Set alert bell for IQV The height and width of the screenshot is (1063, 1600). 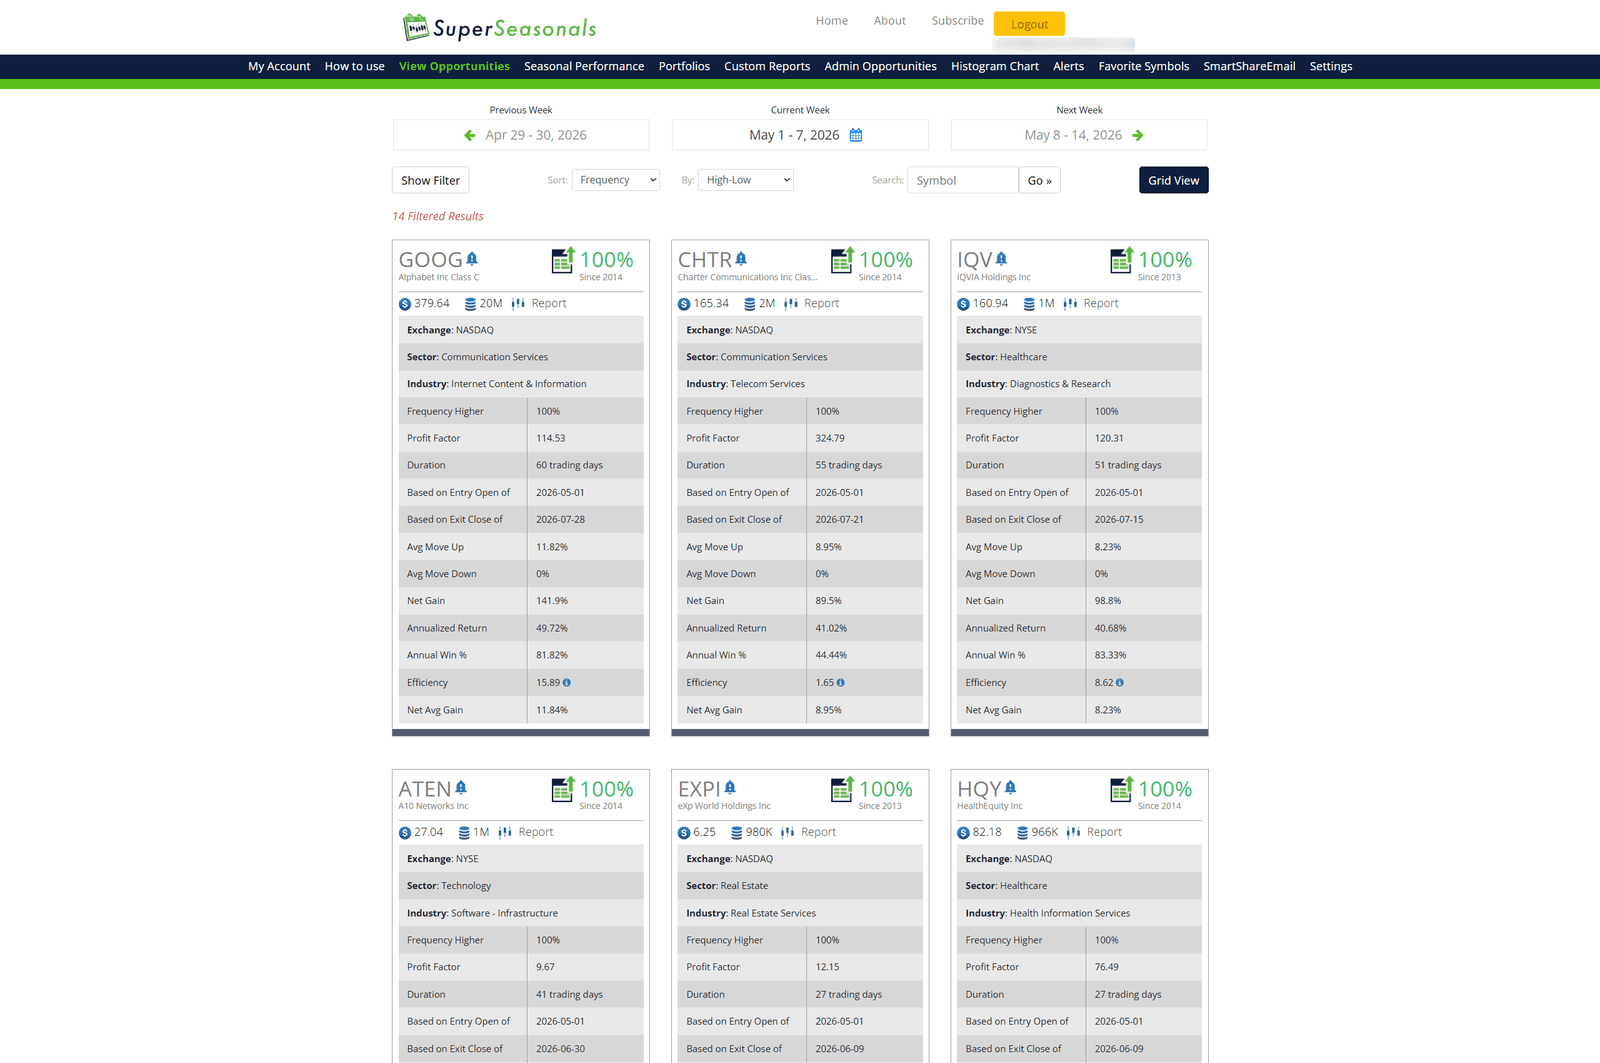pyautogui.click(x=1001, y=258)
